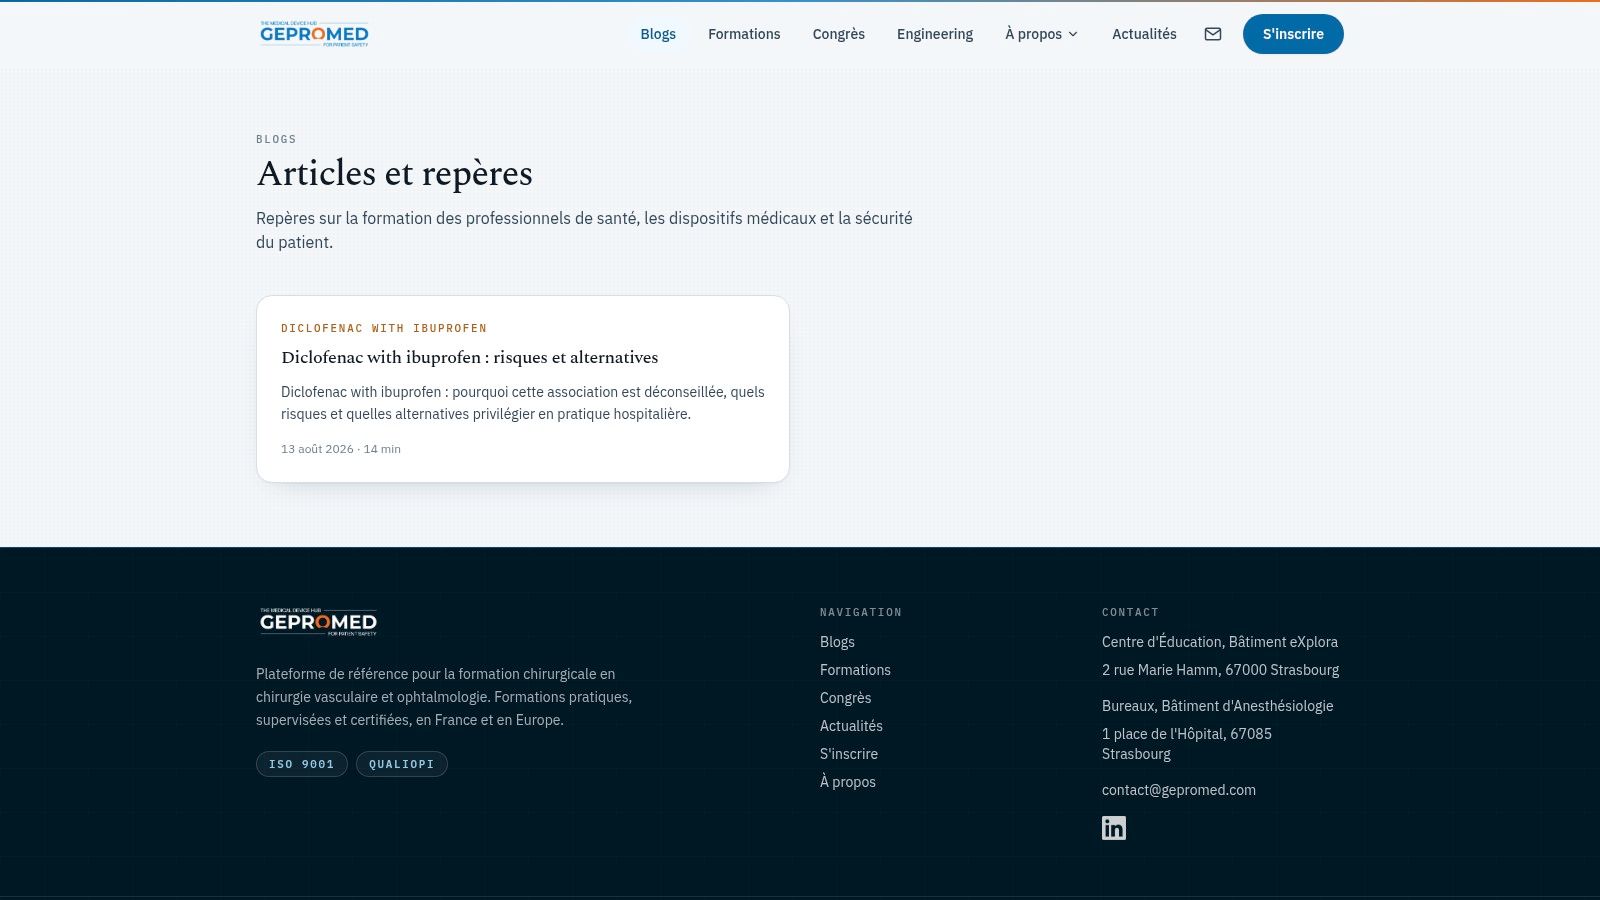Image resolution: width=1600 pixels, height=900 pixels.
Task: Open the article title 'Diclofenac with ibuprofen : risques et alternatives'
Action: pos(470,357)
